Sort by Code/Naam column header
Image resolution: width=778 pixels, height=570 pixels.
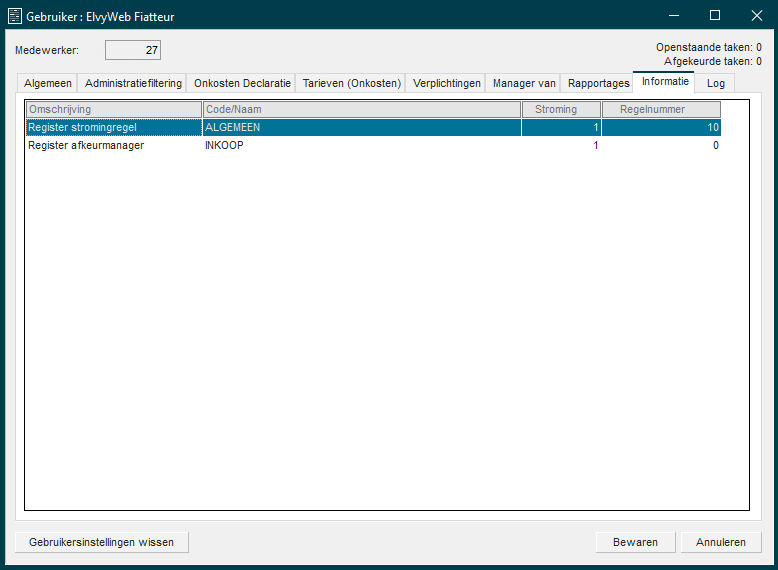click(x=362, y=109)
